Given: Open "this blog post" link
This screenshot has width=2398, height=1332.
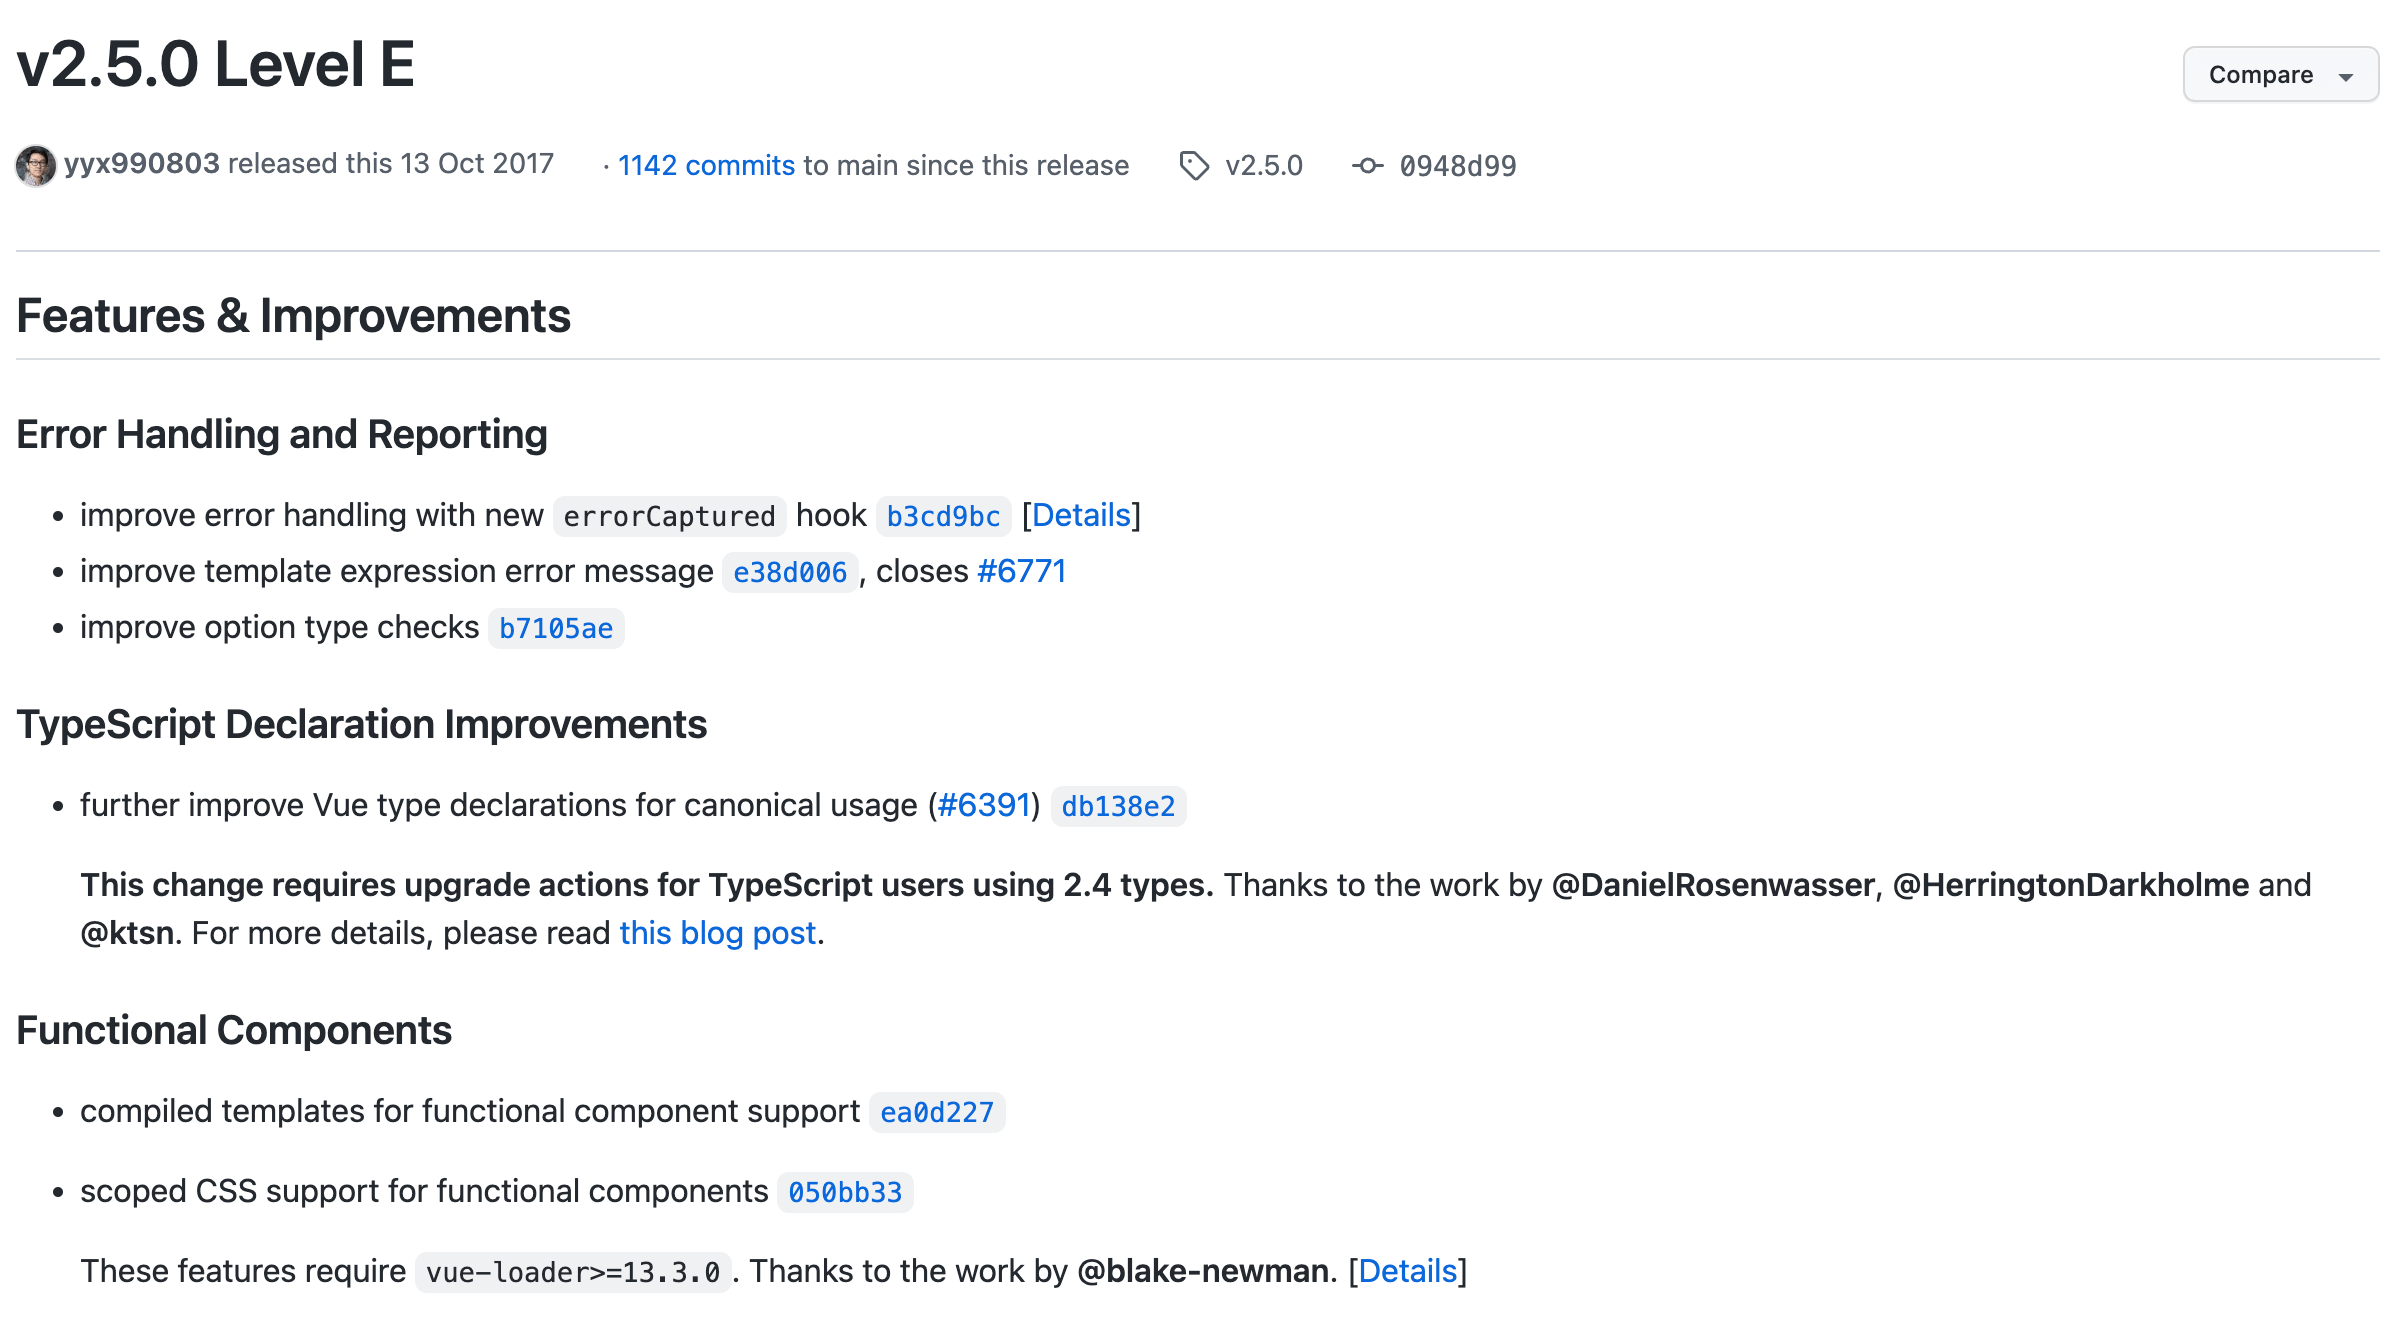Looking at the screenshot, I should click(x=718, y=934).
